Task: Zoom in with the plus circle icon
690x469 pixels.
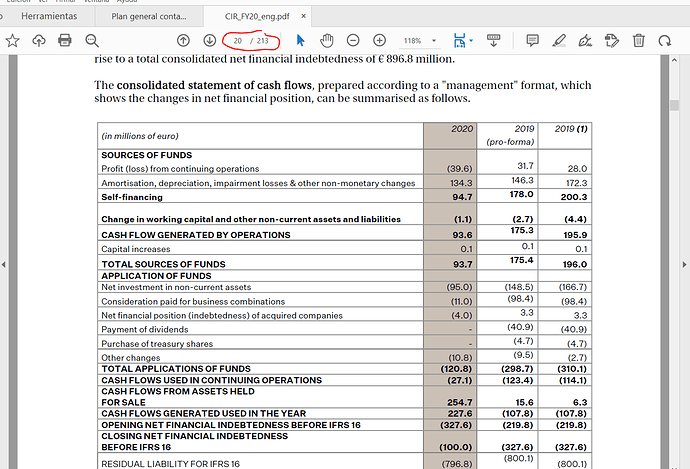Action: pos(379,40)
